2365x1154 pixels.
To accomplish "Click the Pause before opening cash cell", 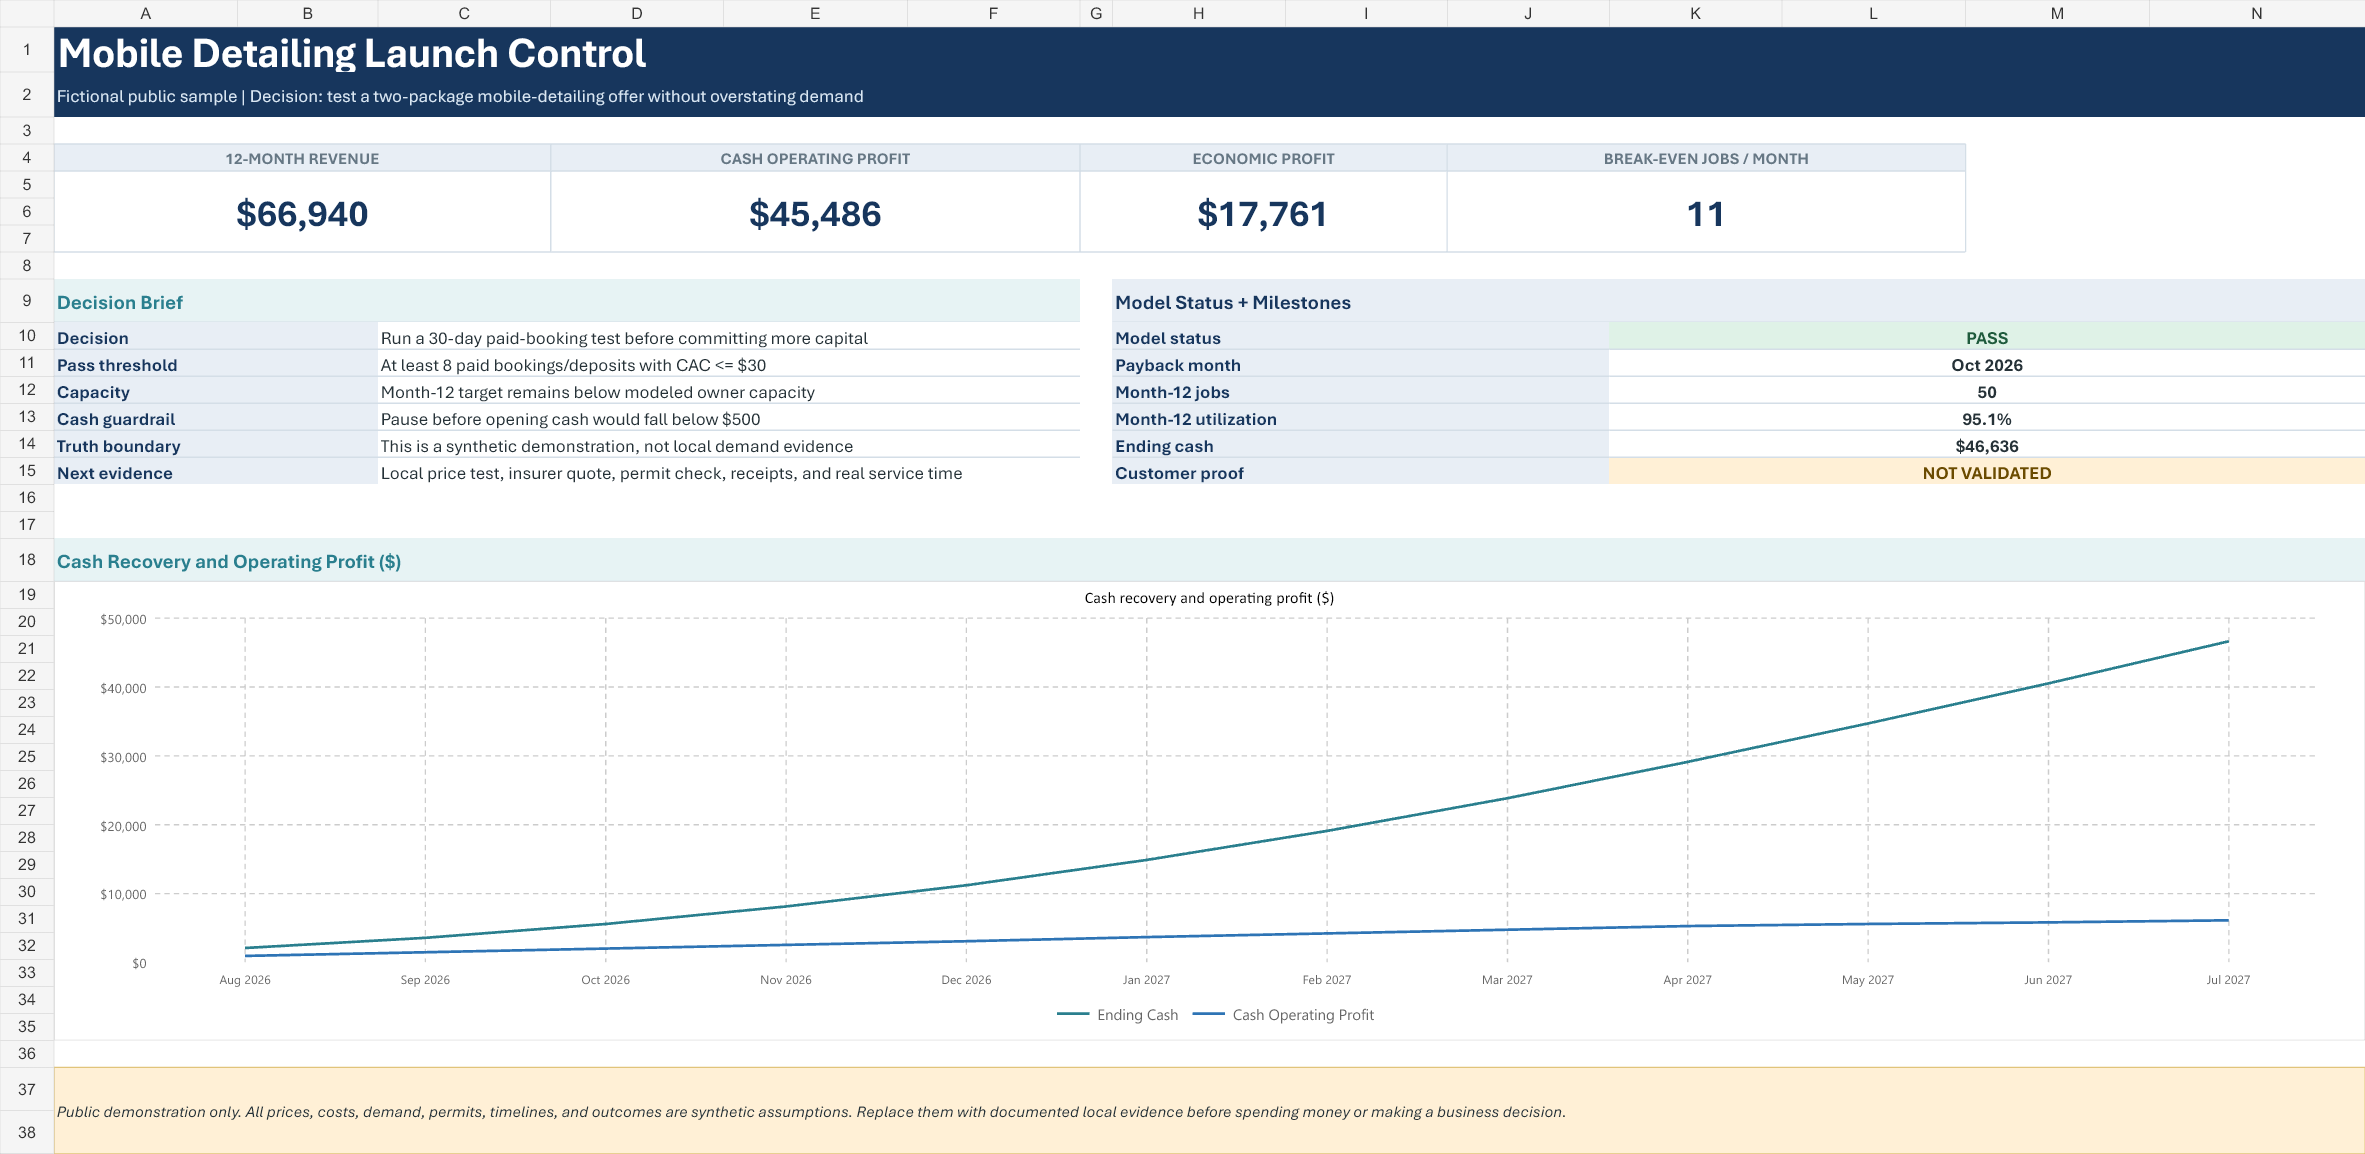I will (729, 419).
